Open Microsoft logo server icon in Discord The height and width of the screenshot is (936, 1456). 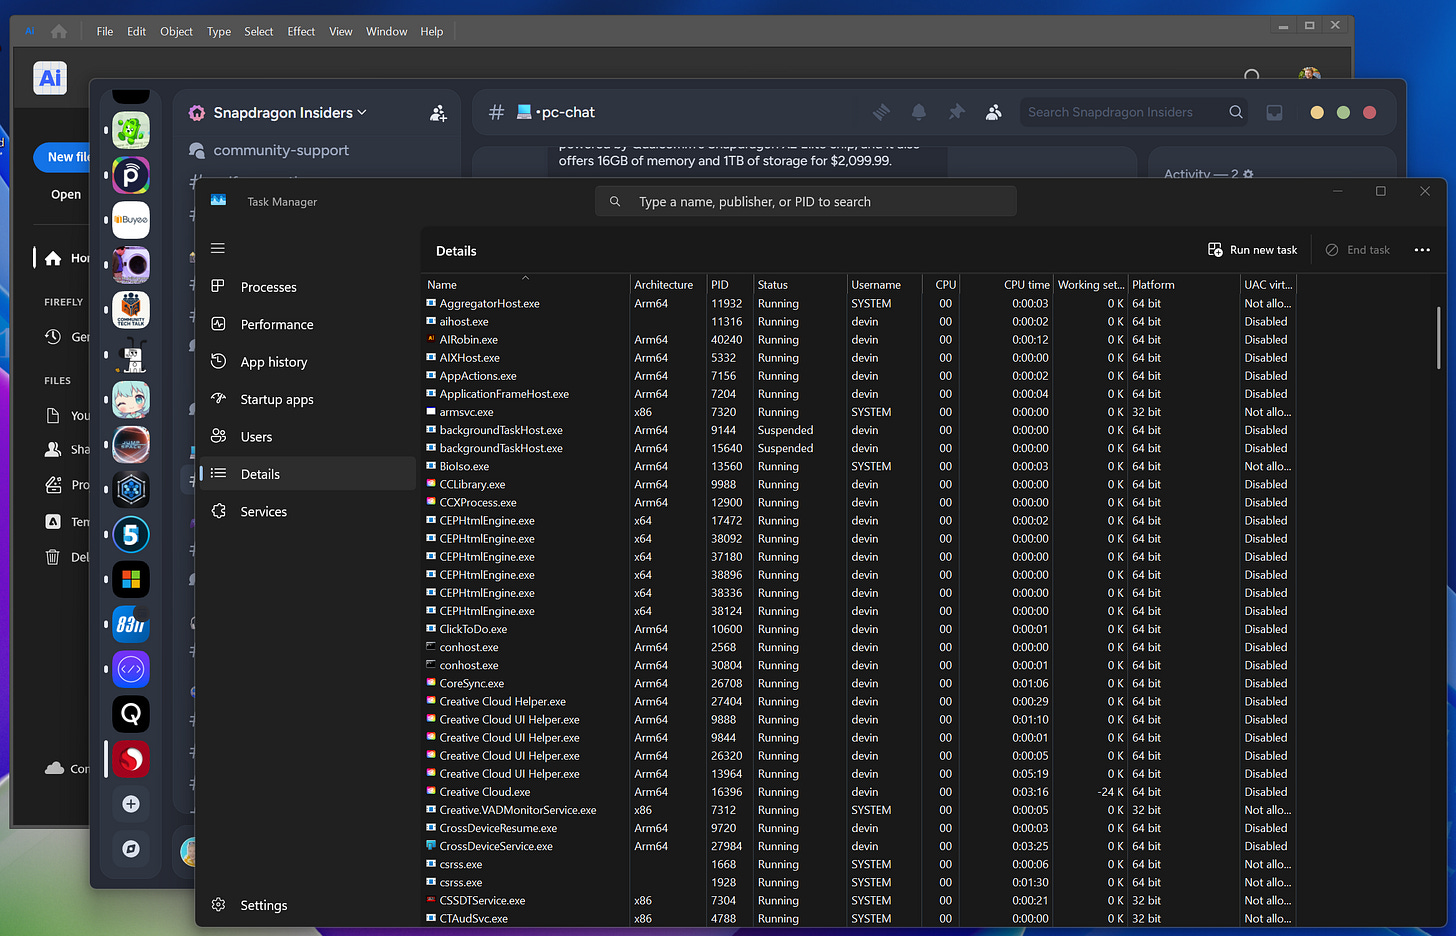[x=131, y=580]
